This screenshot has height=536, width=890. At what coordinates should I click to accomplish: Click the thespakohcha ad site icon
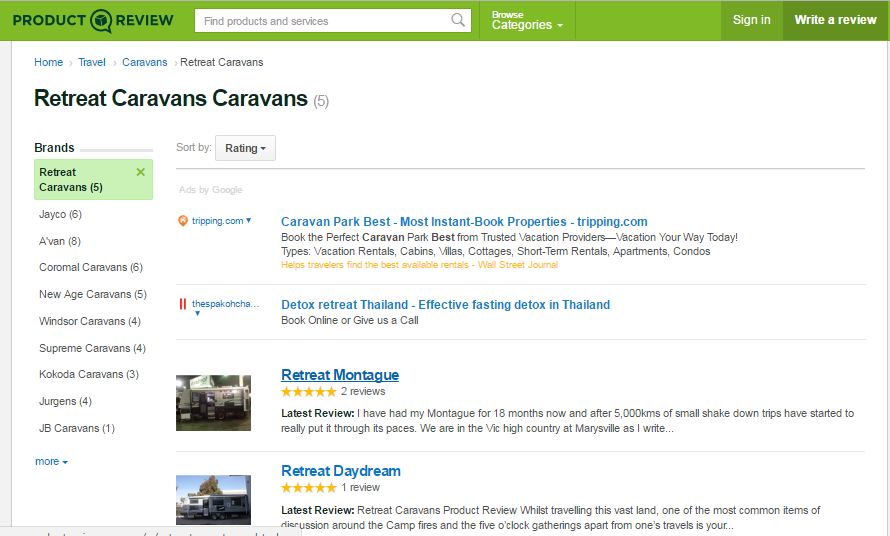(x=183, y=304)
